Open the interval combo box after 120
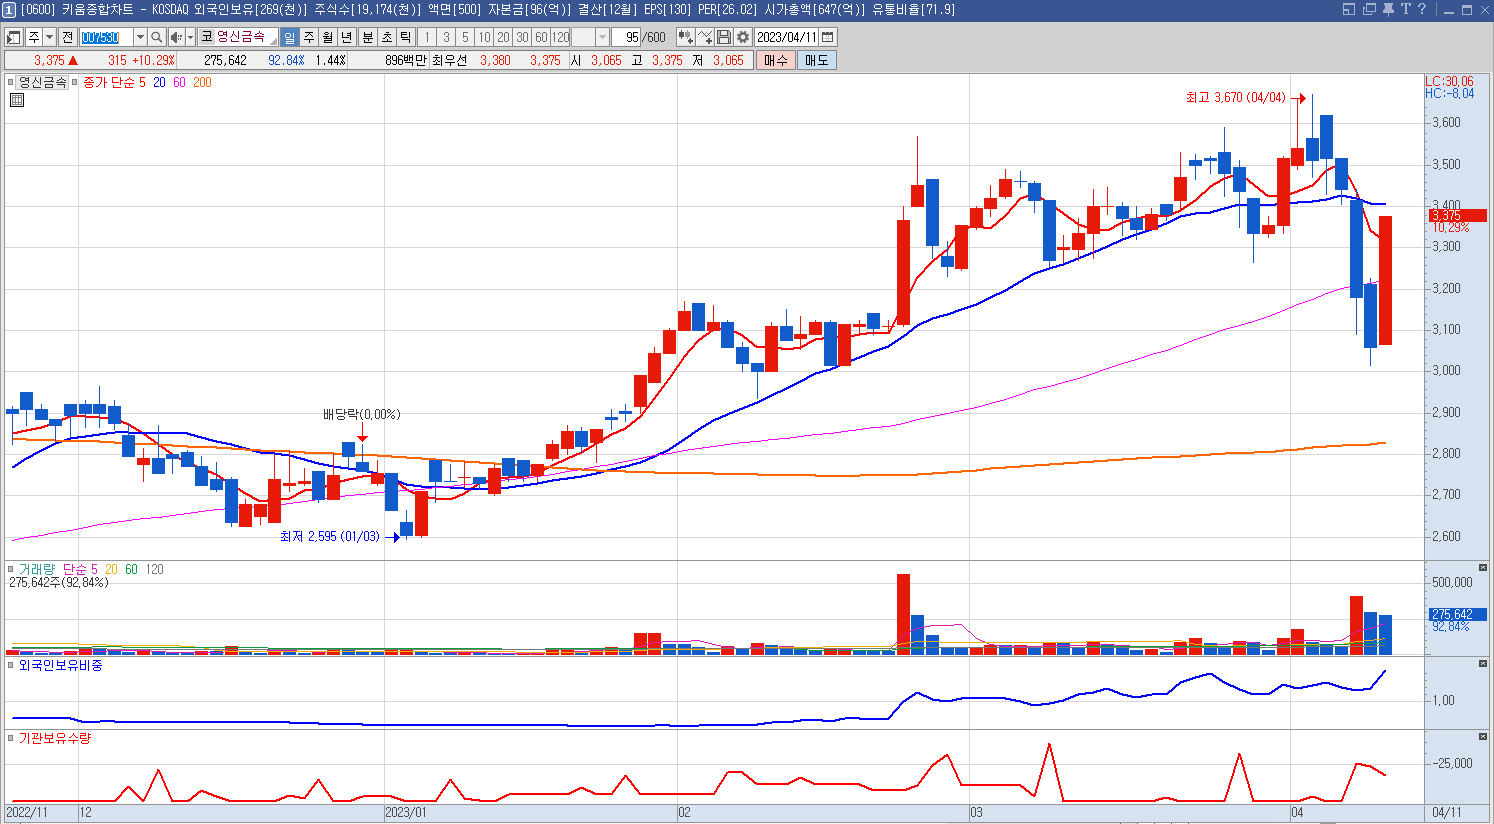 591,37
